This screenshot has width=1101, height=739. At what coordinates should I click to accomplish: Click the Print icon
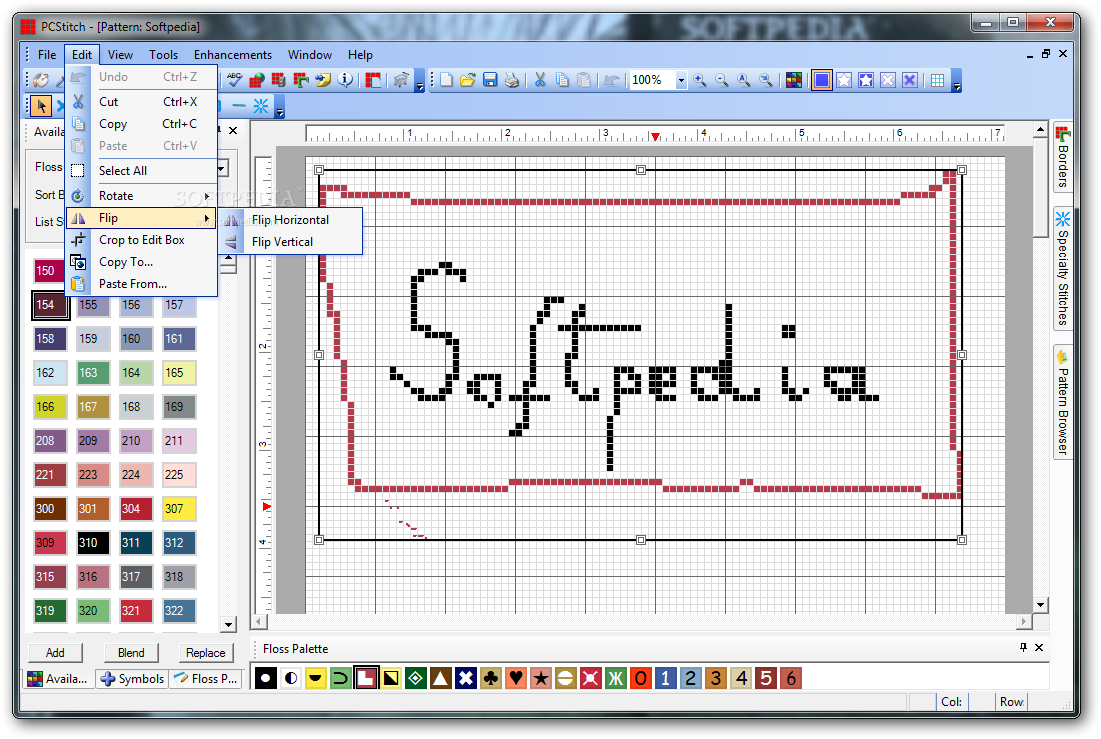[x=512, y=80]
